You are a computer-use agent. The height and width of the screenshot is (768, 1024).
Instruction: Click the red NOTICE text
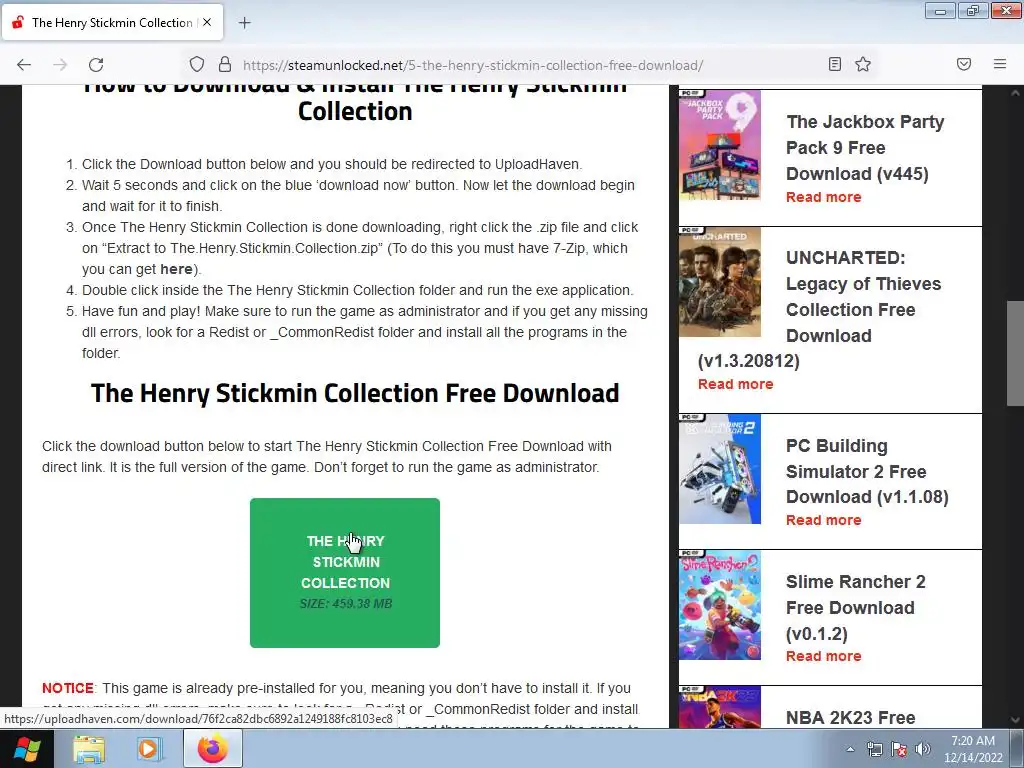68,688
